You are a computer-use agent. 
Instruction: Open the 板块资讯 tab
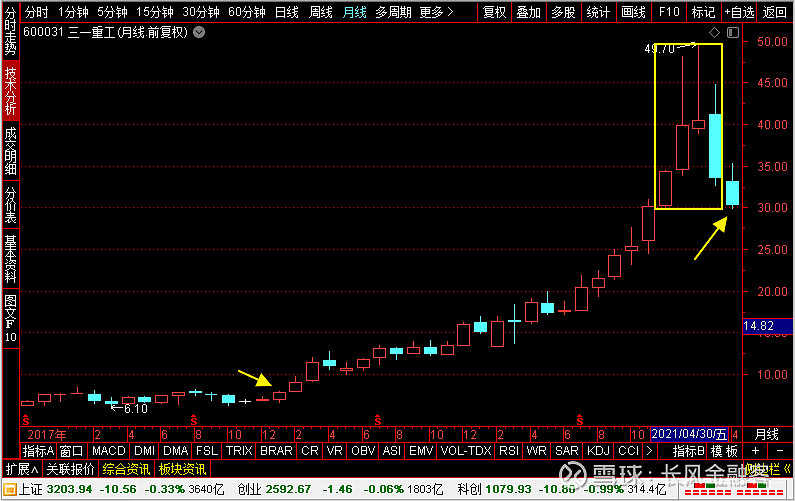[183, 469]
